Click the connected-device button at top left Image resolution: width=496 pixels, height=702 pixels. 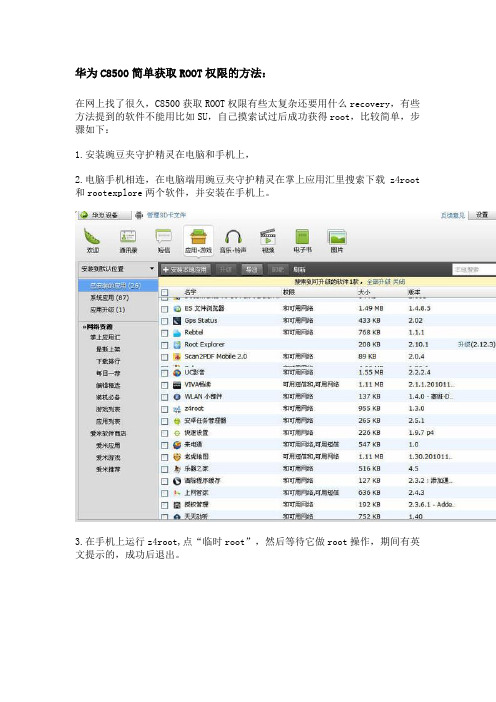pyautogui.click(x=105, y=215)
